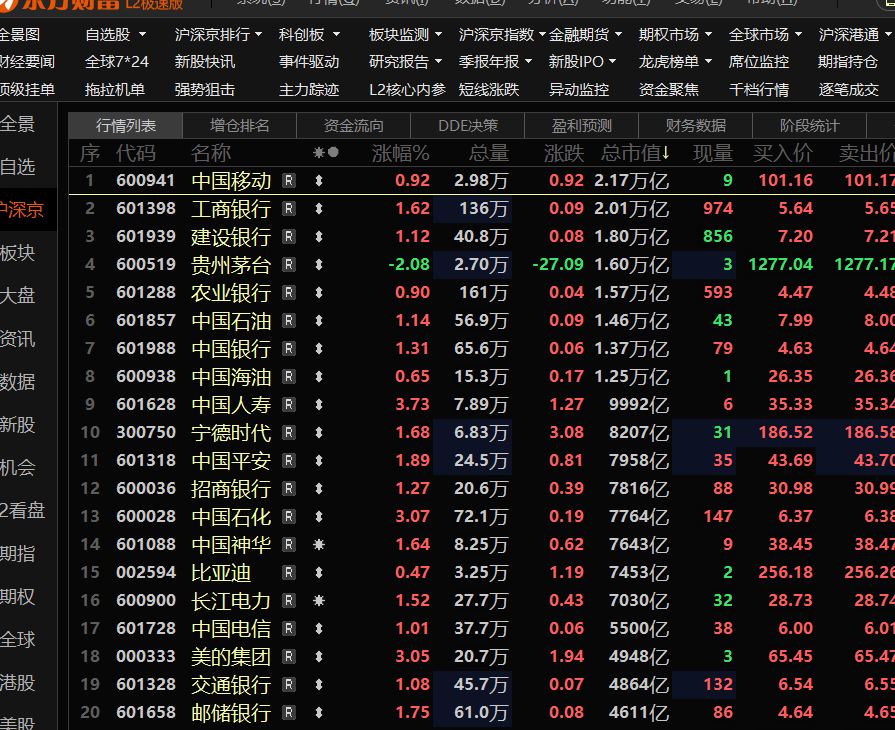This screenshot has height=730, width=895.
Task: Select the 宁德时代 stock name
Action: [x=231, y=433]
